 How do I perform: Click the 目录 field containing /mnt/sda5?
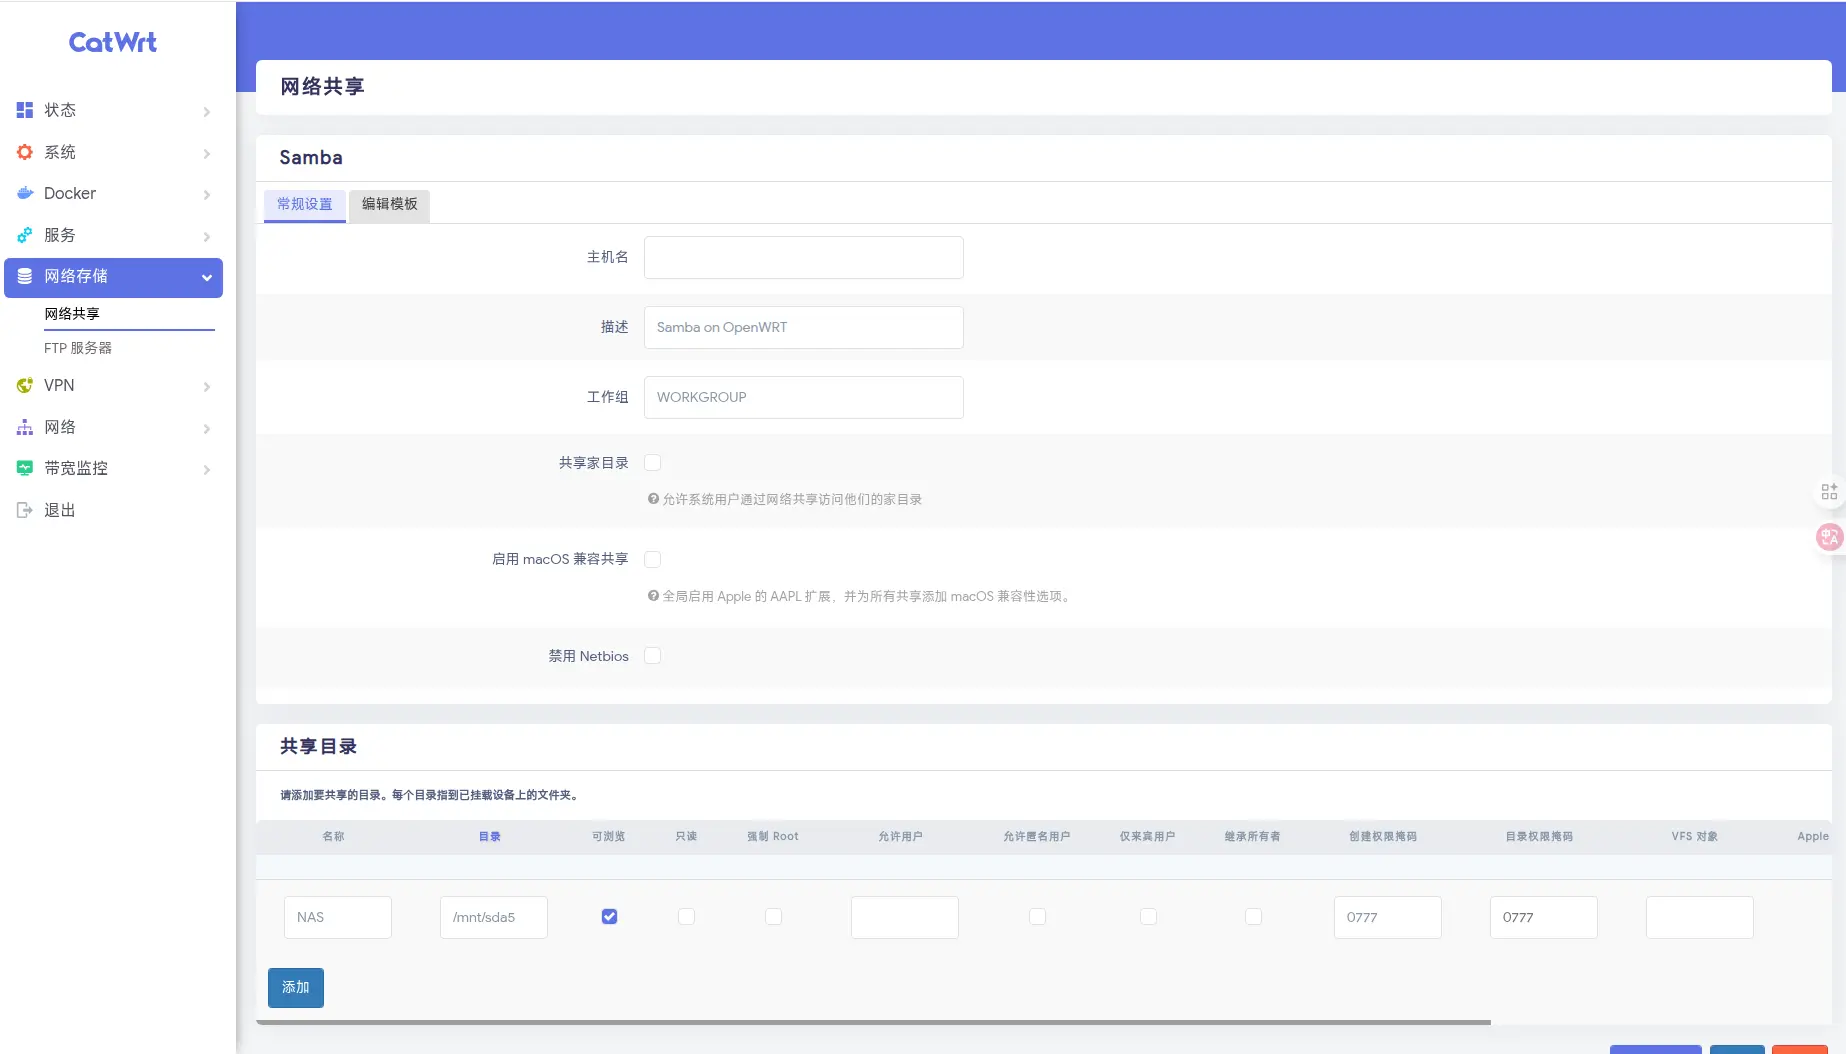[x=494, y=917]
